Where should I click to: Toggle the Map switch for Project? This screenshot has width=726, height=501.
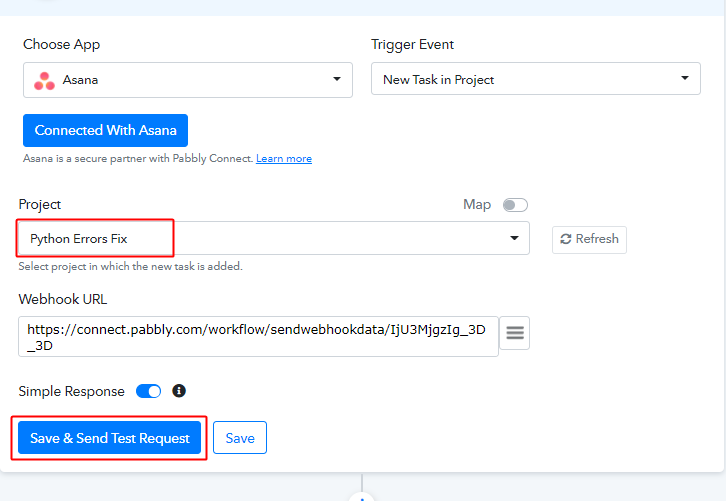[515, 205]
